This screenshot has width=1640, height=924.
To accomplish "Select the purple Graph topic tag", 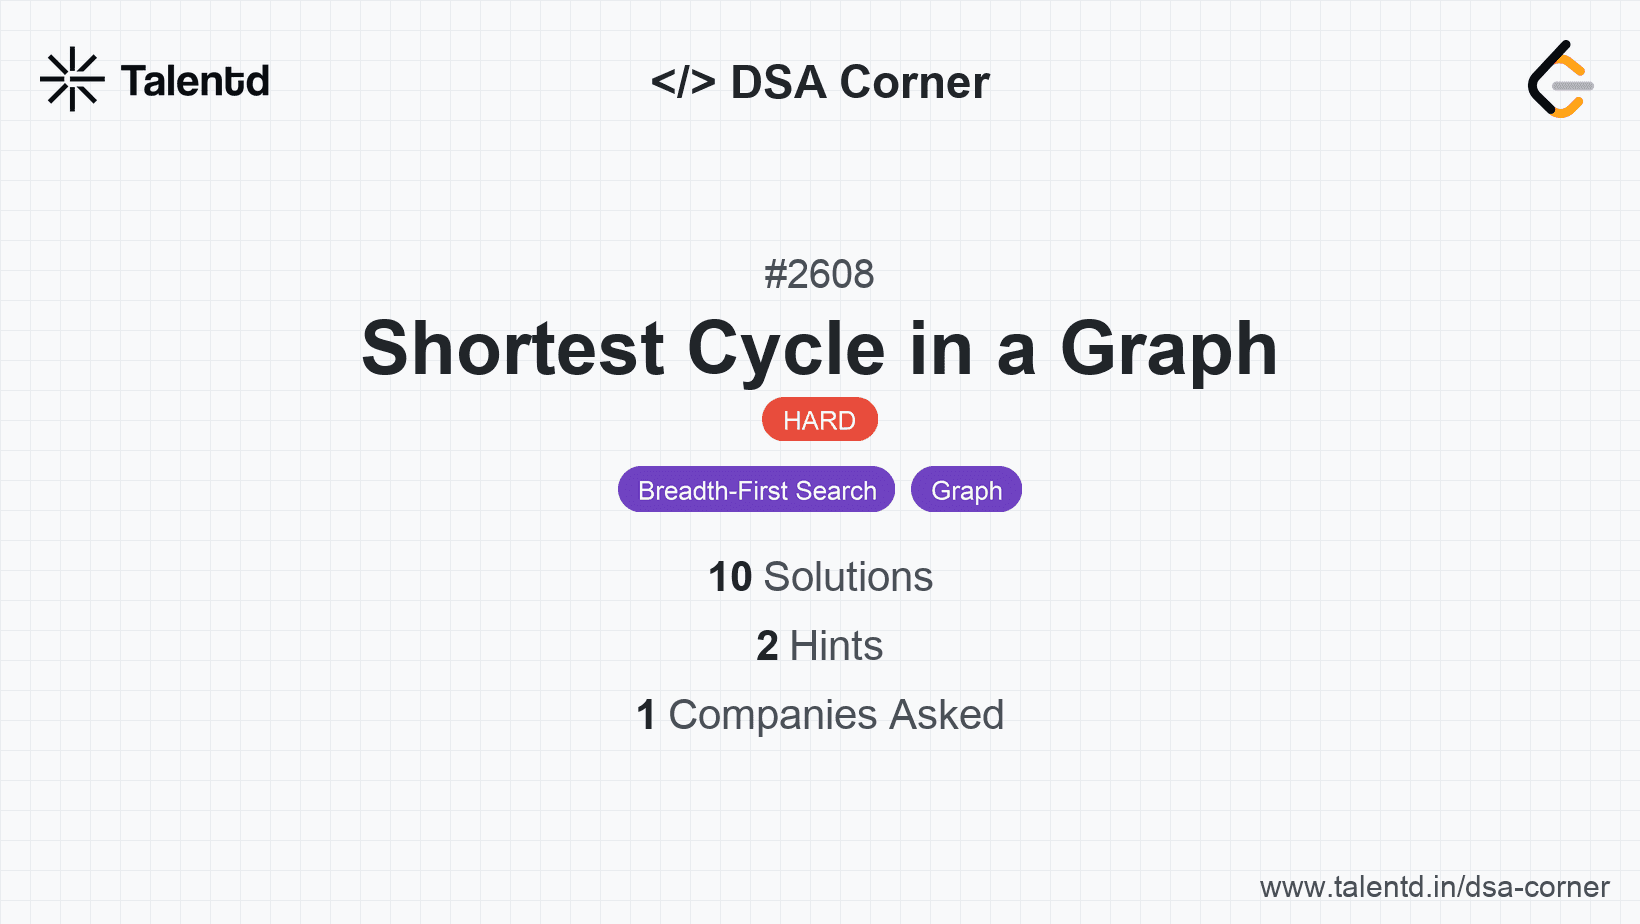I will (966, 490).
